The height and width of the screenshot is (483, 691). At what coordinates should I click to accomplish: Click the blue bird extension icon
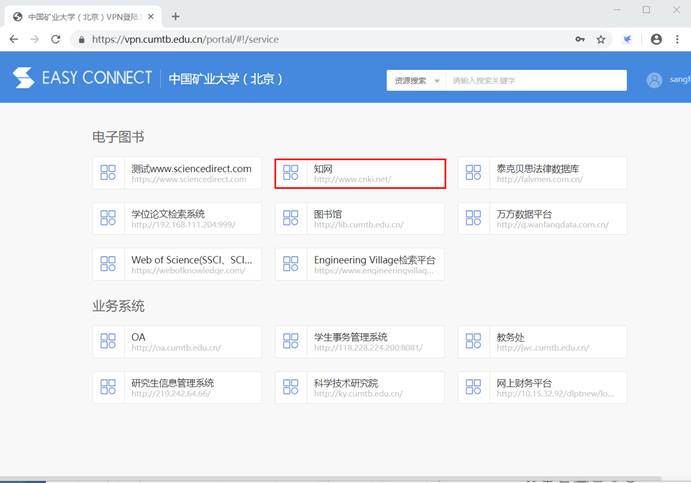point(628,39)
